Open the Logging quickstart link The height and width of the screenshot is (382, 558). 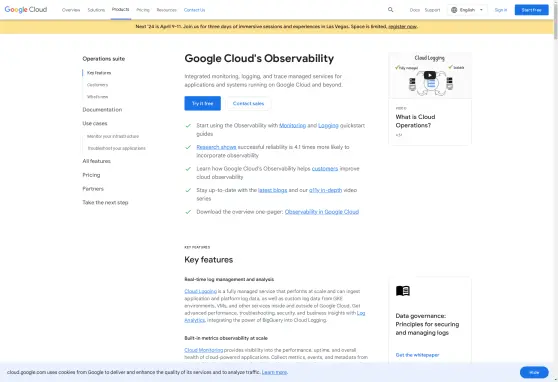coord(328,125)
